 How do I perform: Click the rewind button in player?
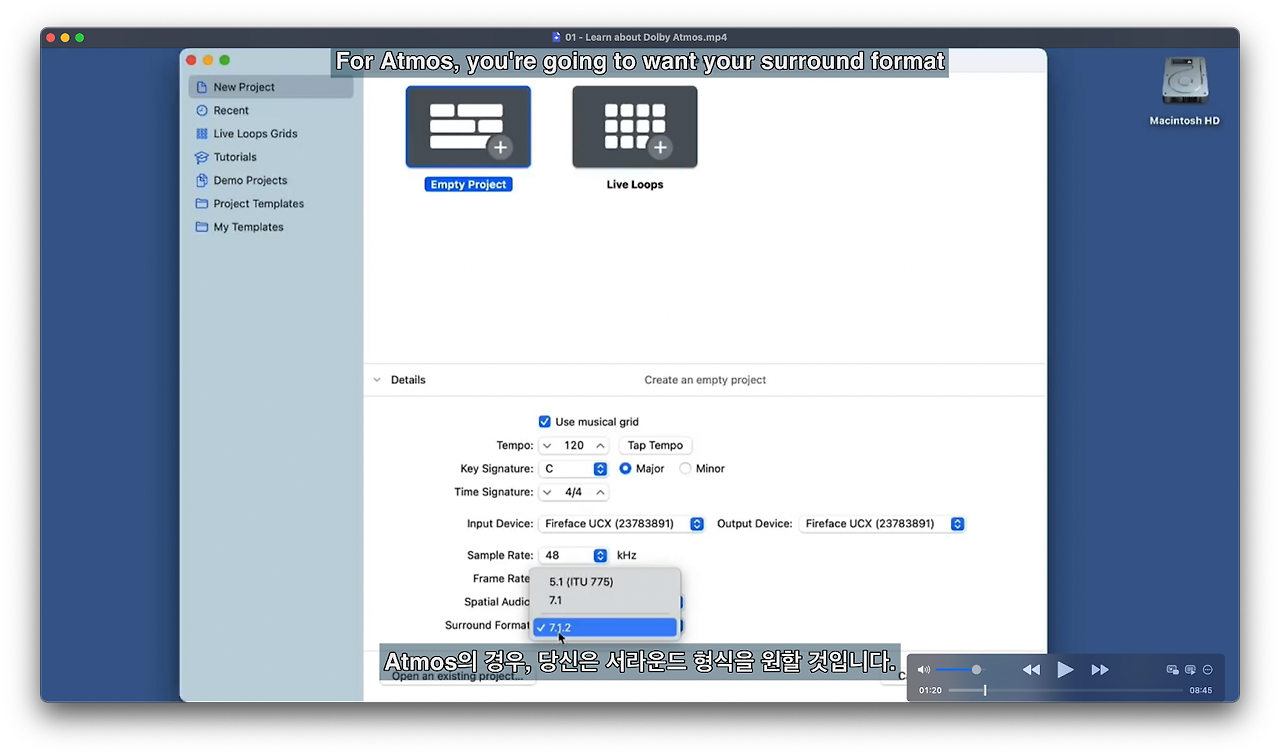point(1031,670)
